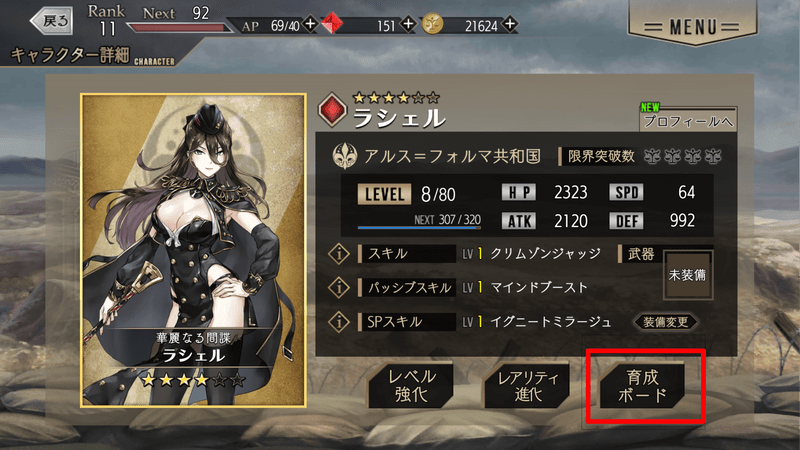The height and width of the screenshot is (450, 800).
Task: Open info icon beside パッシブスキル
Action: [x=339, y=287]
